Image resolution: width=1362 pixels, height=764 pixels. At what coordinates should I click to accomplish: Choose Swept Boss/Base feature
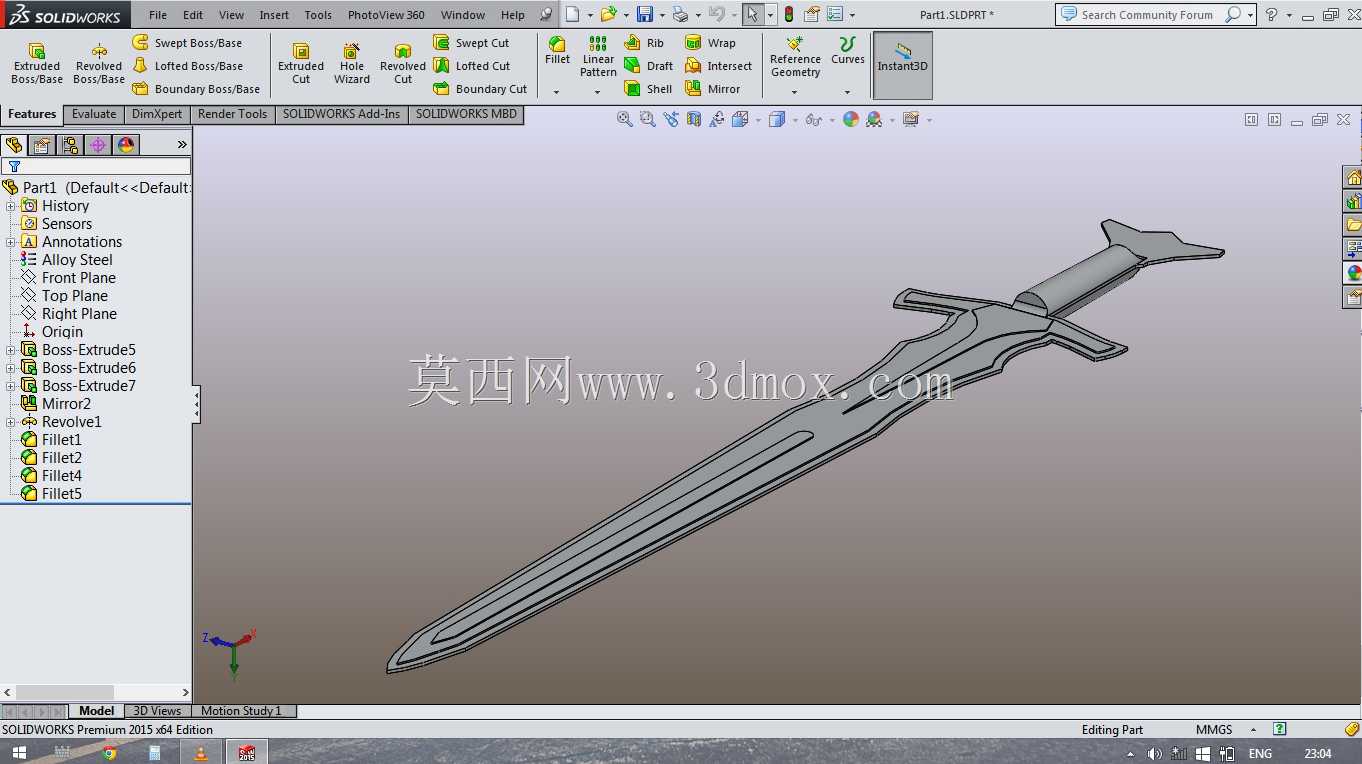(187, 43)
